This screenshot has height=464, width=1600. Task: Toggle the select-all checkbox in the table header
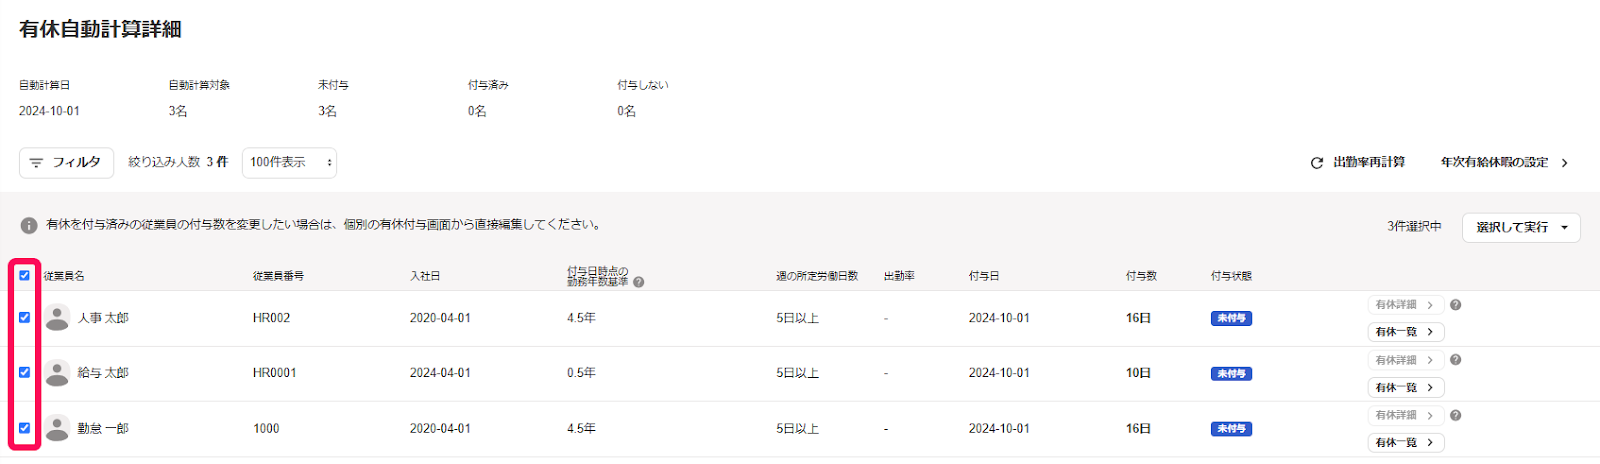point(24,275)
